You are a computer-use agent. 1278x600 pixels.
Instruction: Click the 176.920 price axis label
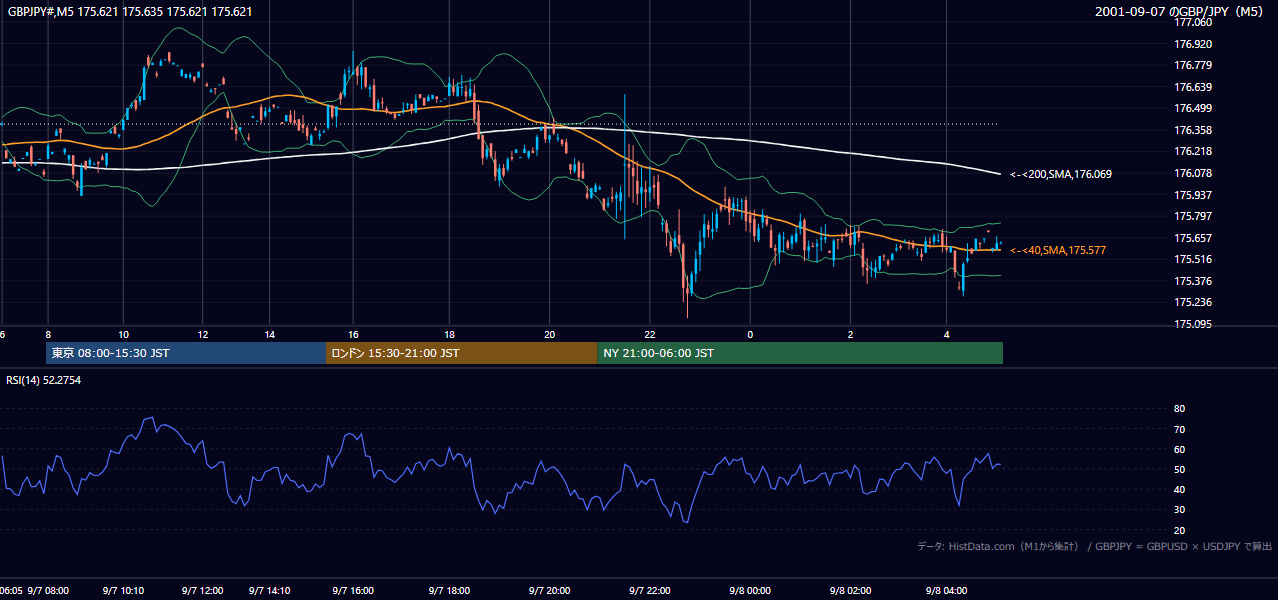click(x=1193, y=44)
